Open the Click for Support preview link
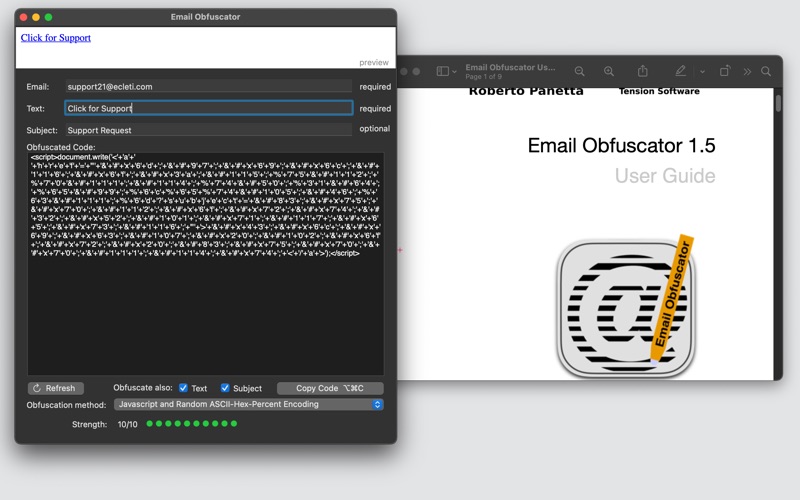 tap(56, 38)
